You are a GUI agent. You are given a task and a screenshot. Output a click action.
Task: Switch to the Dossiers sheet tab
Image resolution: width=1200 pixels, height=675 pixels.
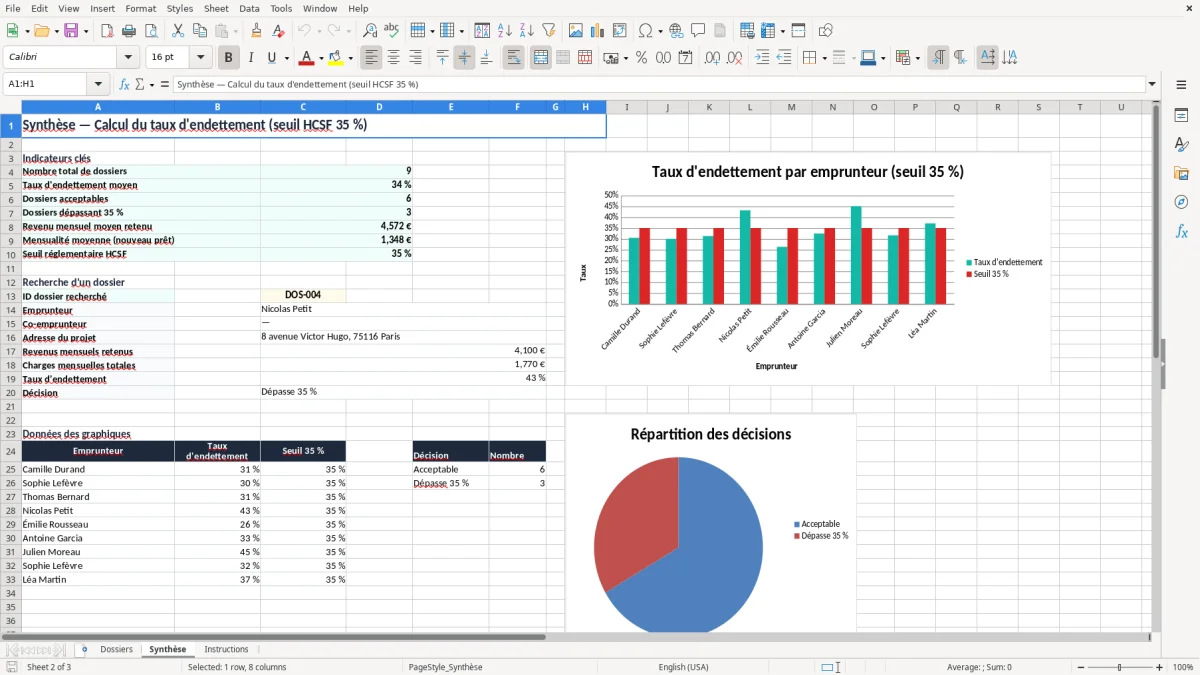click(x=116, y=649)
